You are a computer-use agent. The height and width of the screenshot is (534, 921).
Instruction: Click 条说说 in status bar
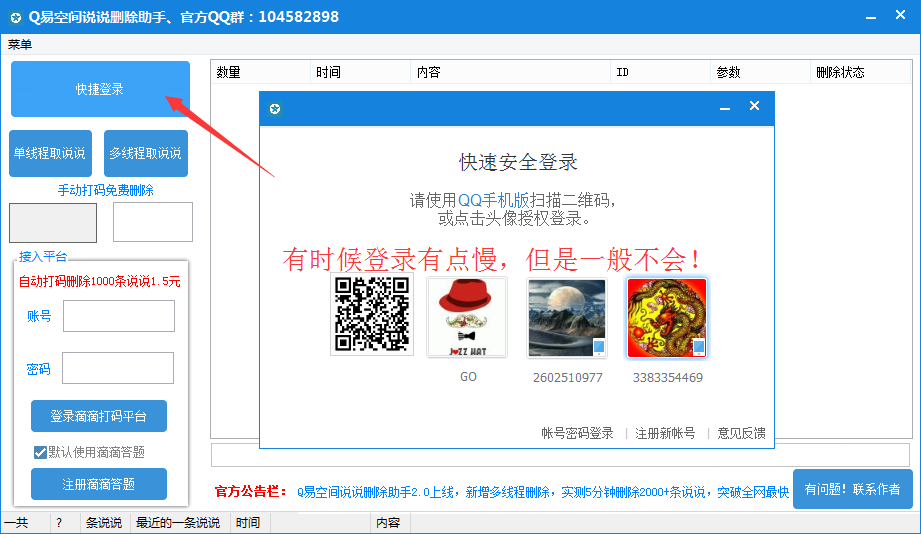104,523
